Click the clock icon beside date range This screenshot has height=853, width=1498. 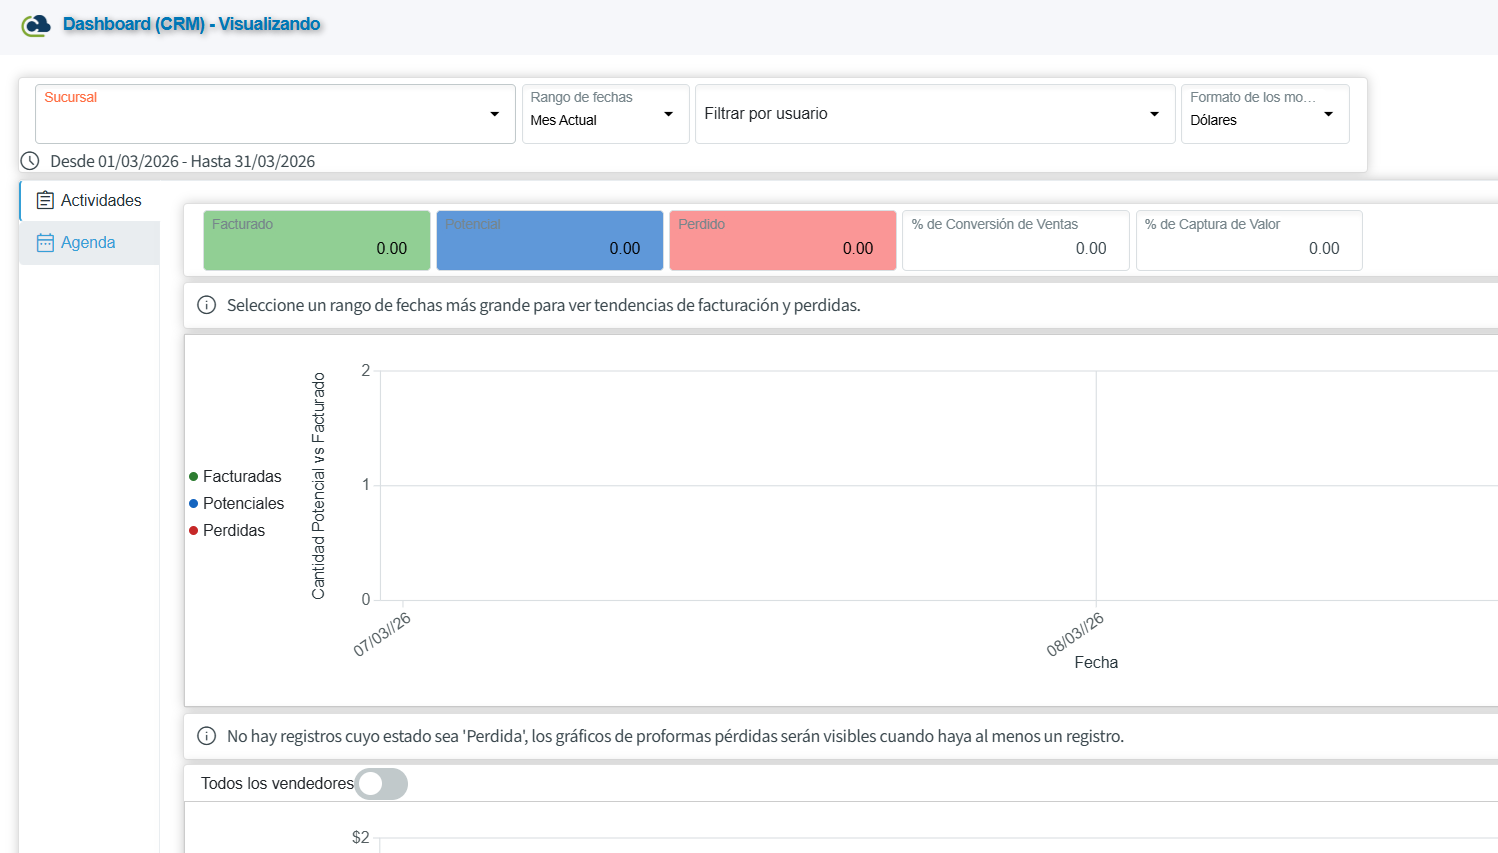30,161
